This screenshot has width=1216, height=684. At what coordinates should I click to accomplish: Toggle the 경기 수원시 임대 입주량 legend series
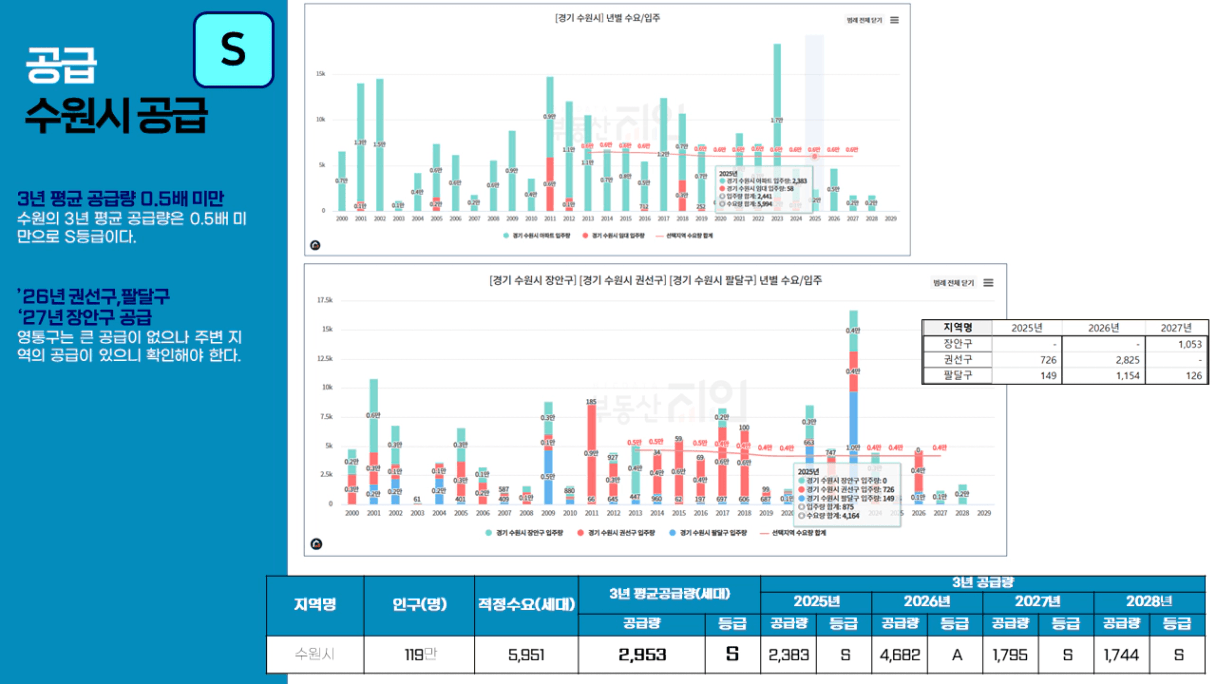(612, 236)
